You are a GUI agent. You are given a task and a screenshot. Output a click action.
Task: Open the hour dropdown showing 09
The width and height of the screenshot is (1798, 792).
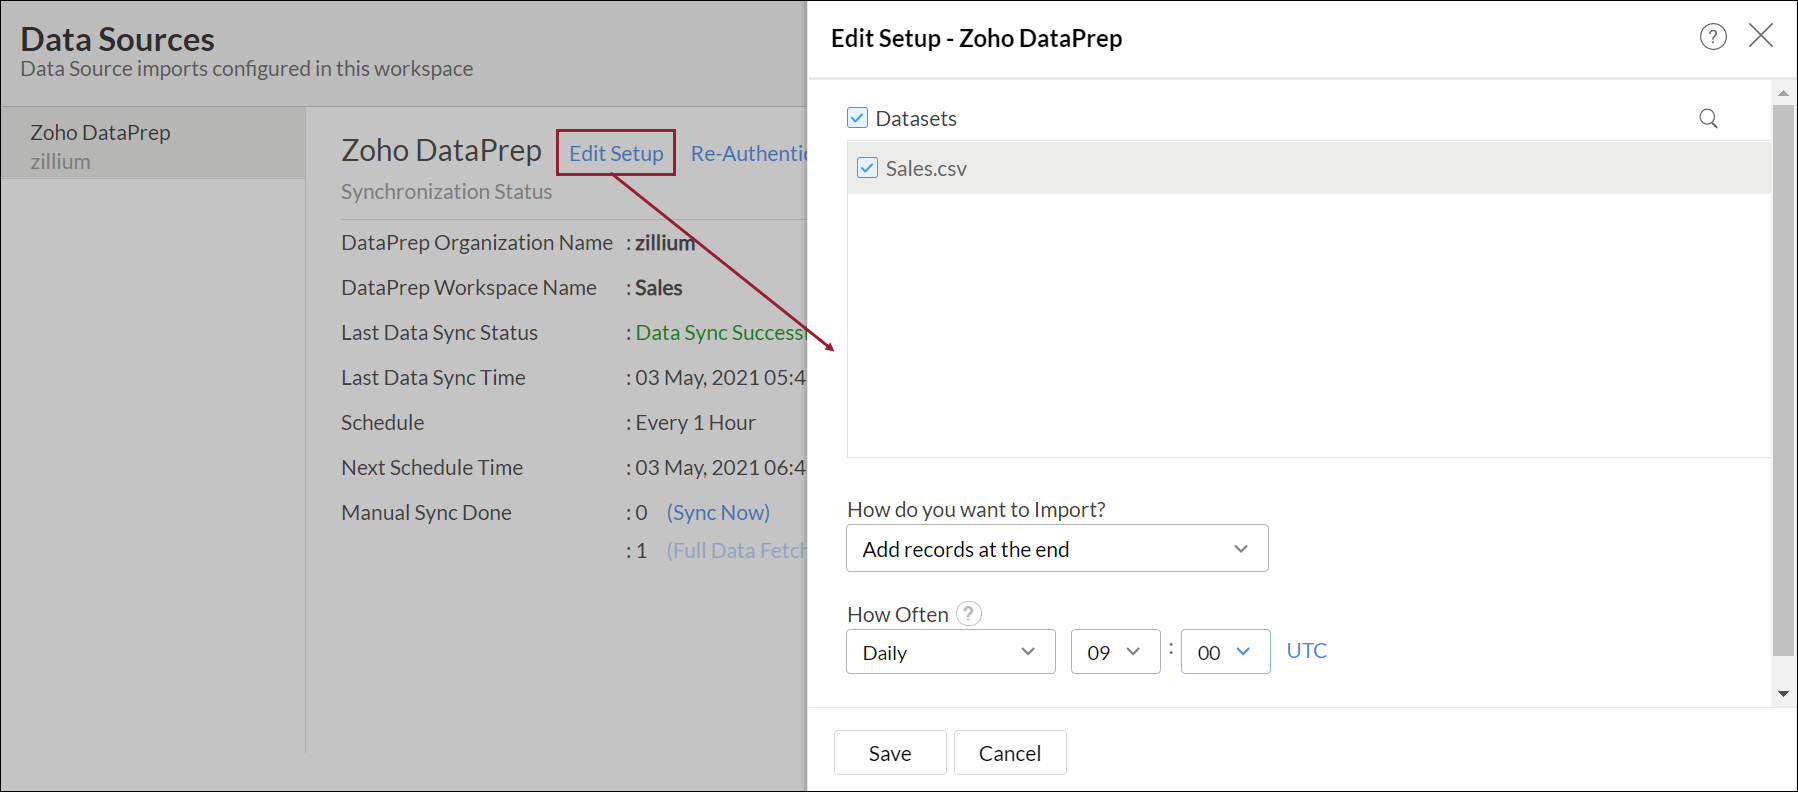pyautogui.click(x=1115, y=652)
